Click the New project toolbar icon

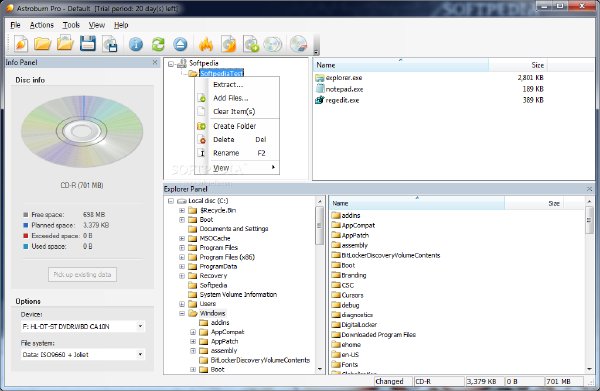click(21, 44)
